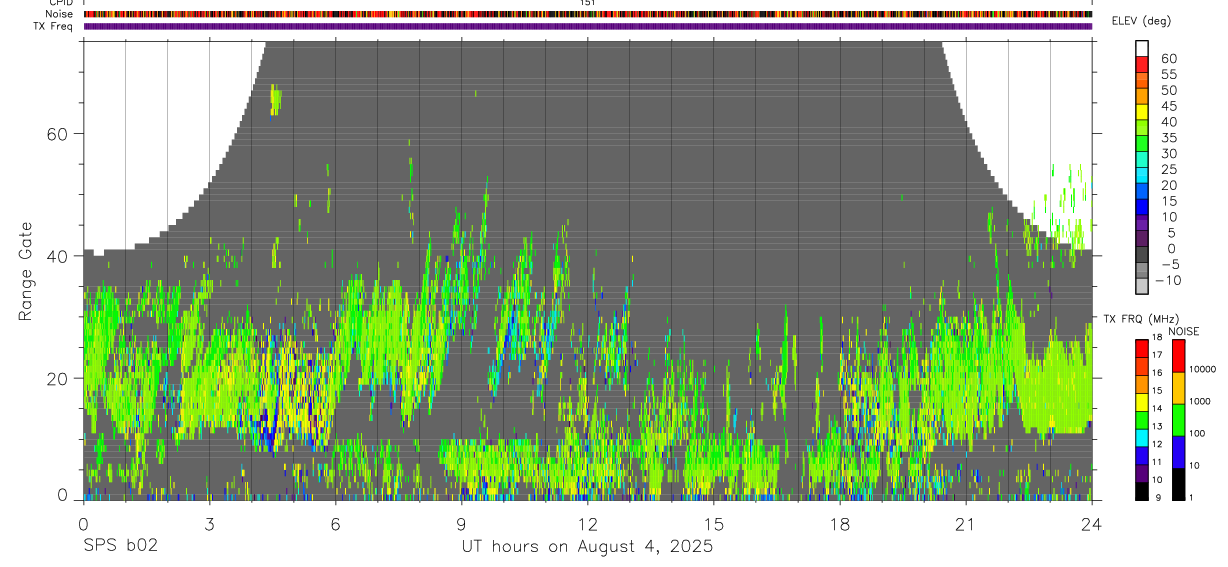Click the '1' label on the NOISE scale

[x=1190, y=497]
